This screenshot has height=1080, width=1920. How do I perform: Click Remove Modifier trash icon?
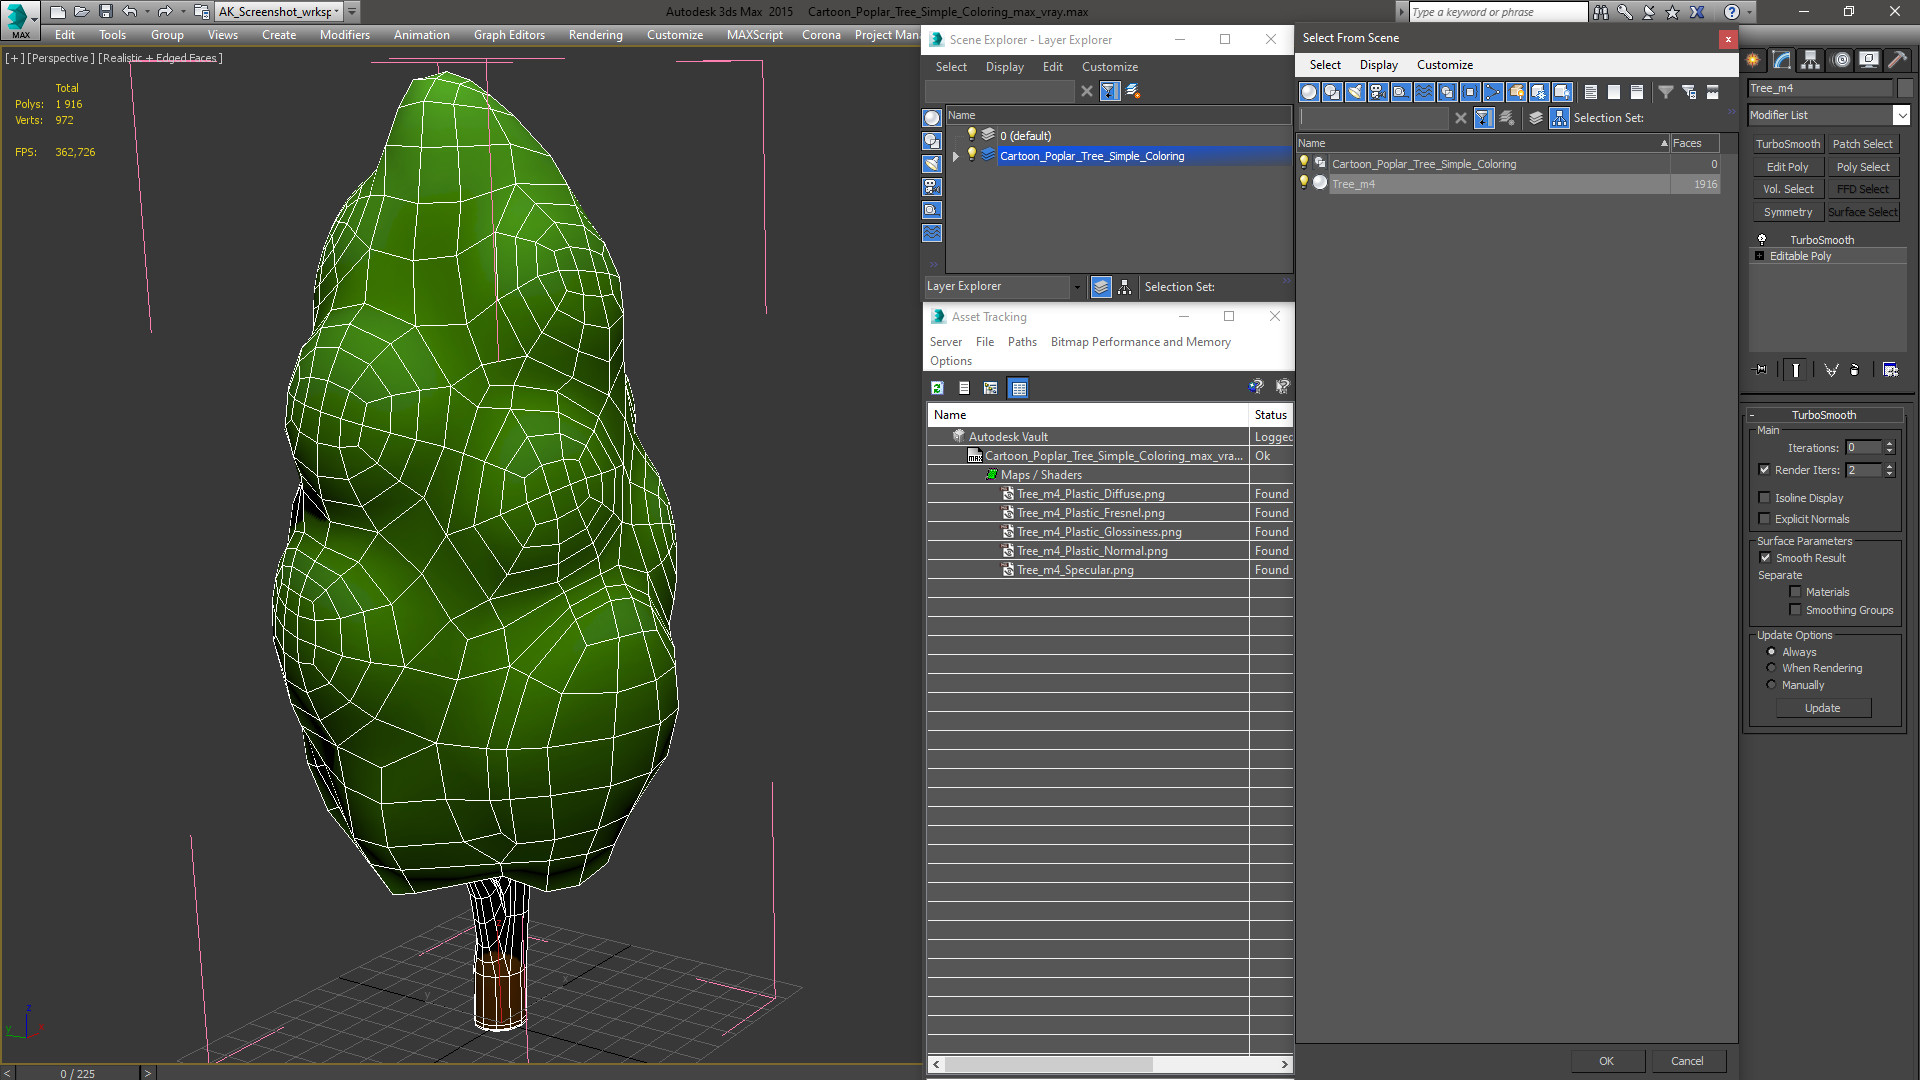click(1855, 370)
